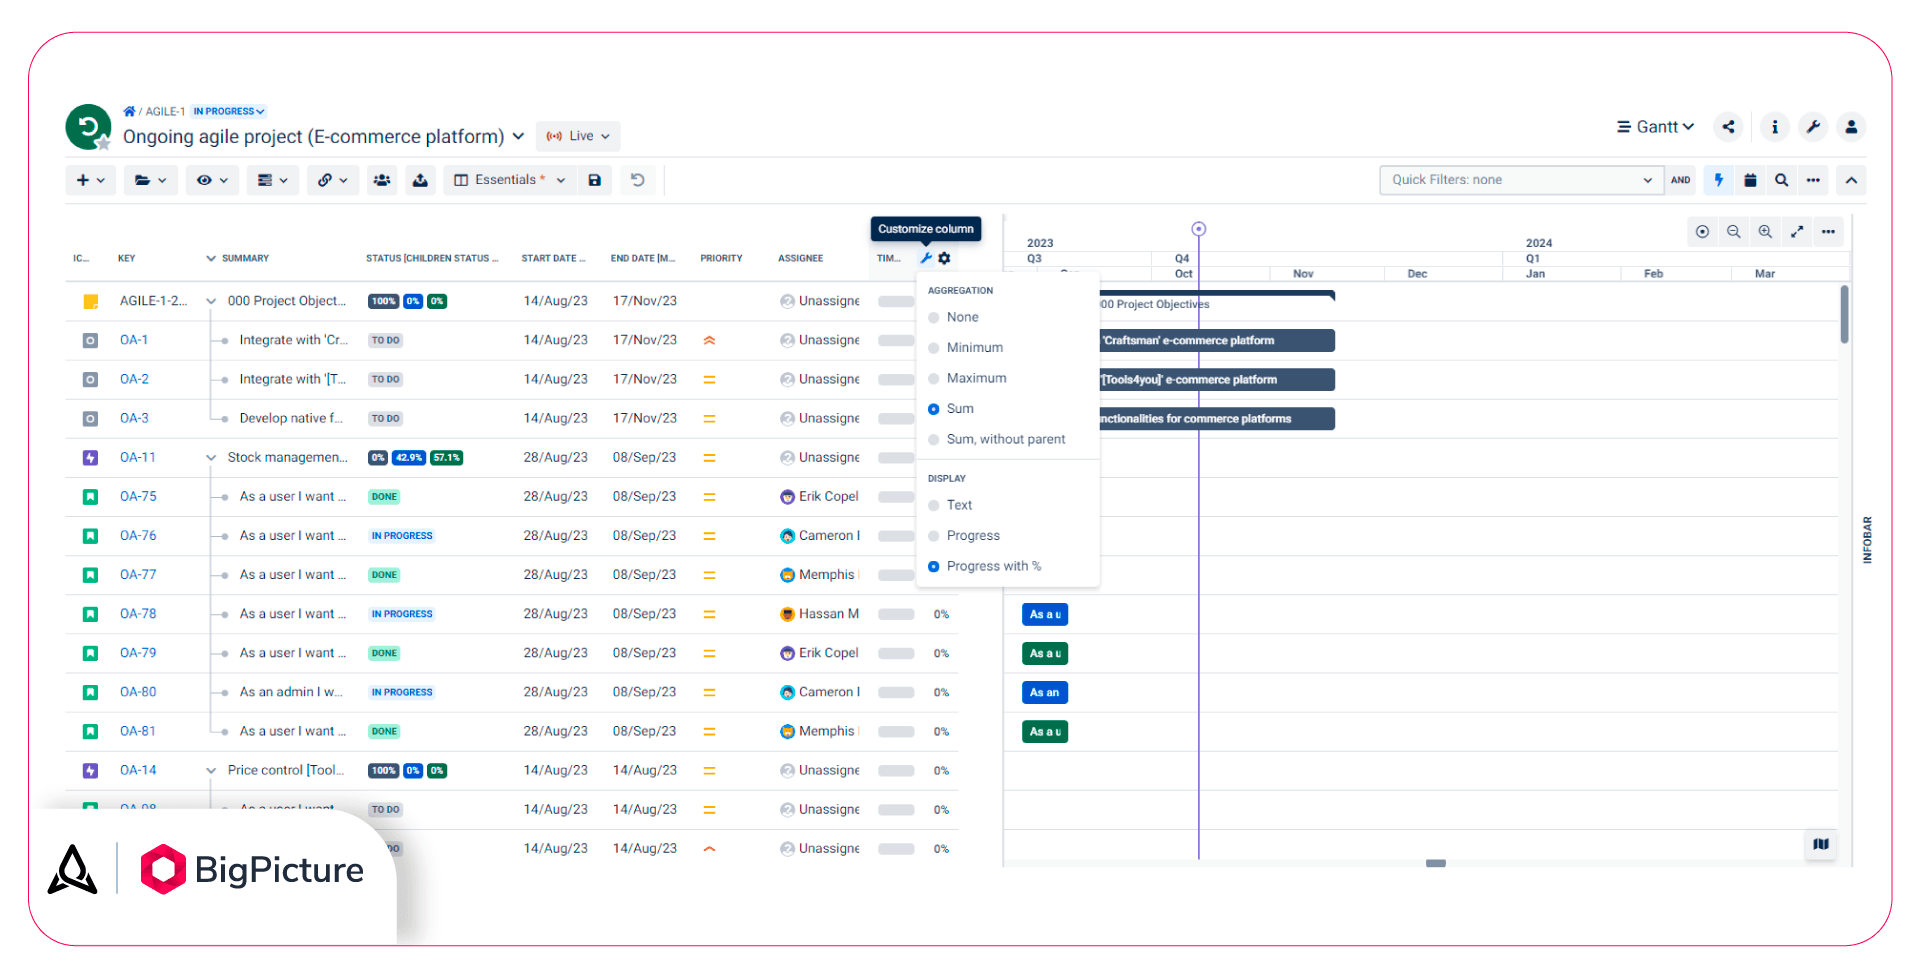Collapse the 000 Project Objectives row
The height and width of the screenshot is (978, 1920).
(211, 301)
